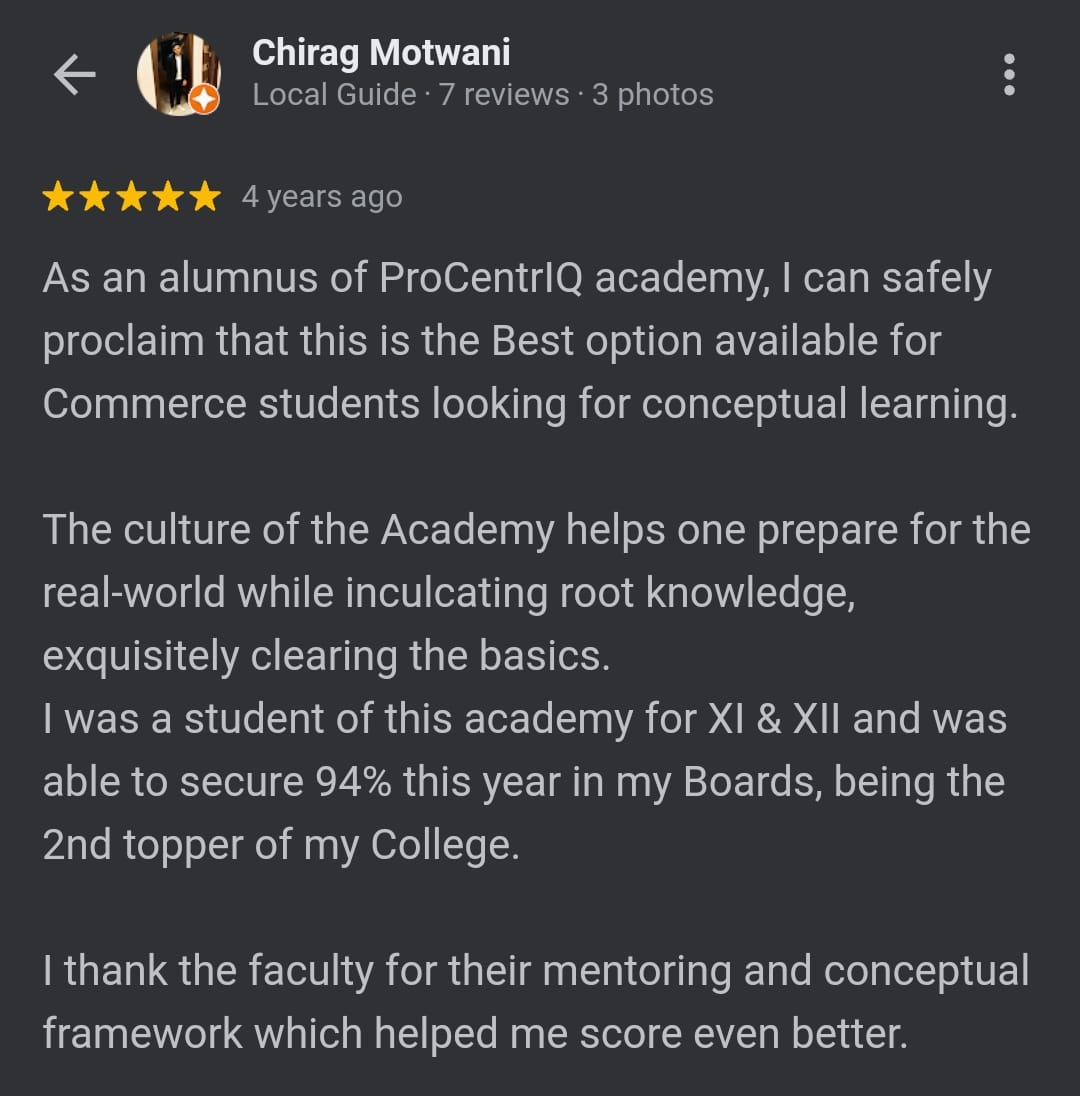Viewport: 1080px width, 1096px height.
Task: Click the word 'ProCentrIQ' in the review
Action: 481,279
